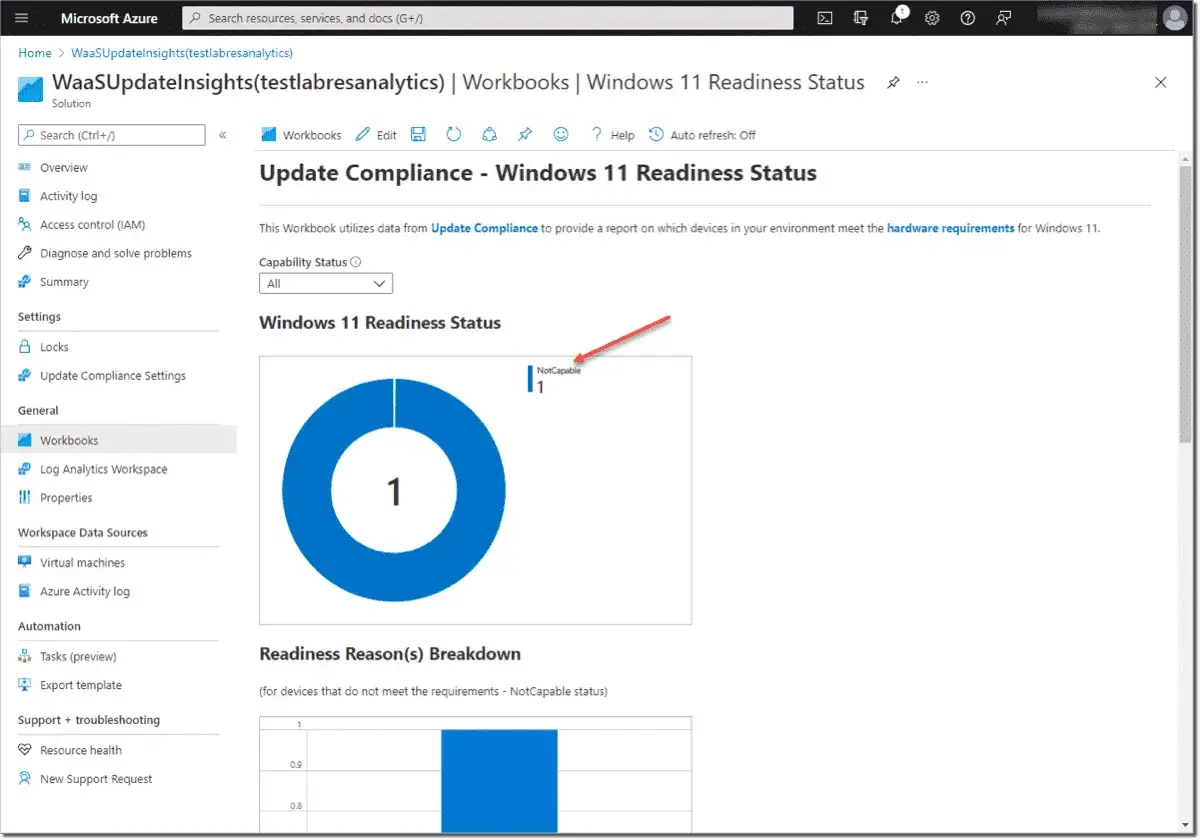Open New Support Request
Image resolution: width=1200 pixels, height=840 pixels.
96,779
